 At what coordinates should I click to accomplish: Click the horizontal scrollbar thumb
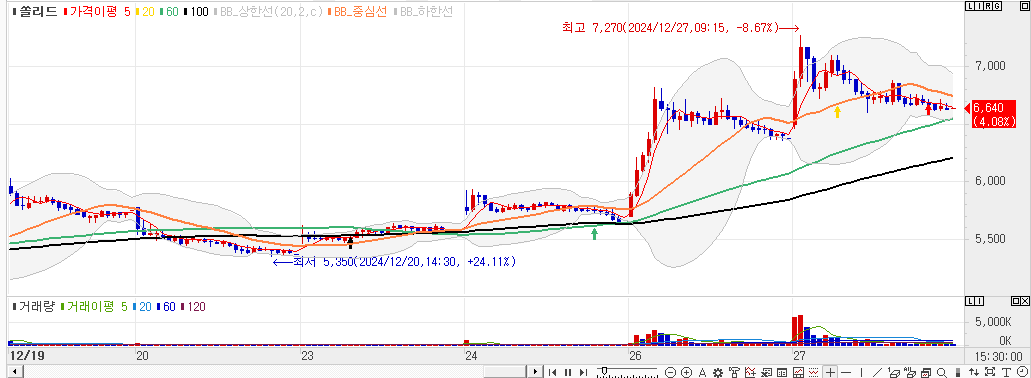[505, 372]
